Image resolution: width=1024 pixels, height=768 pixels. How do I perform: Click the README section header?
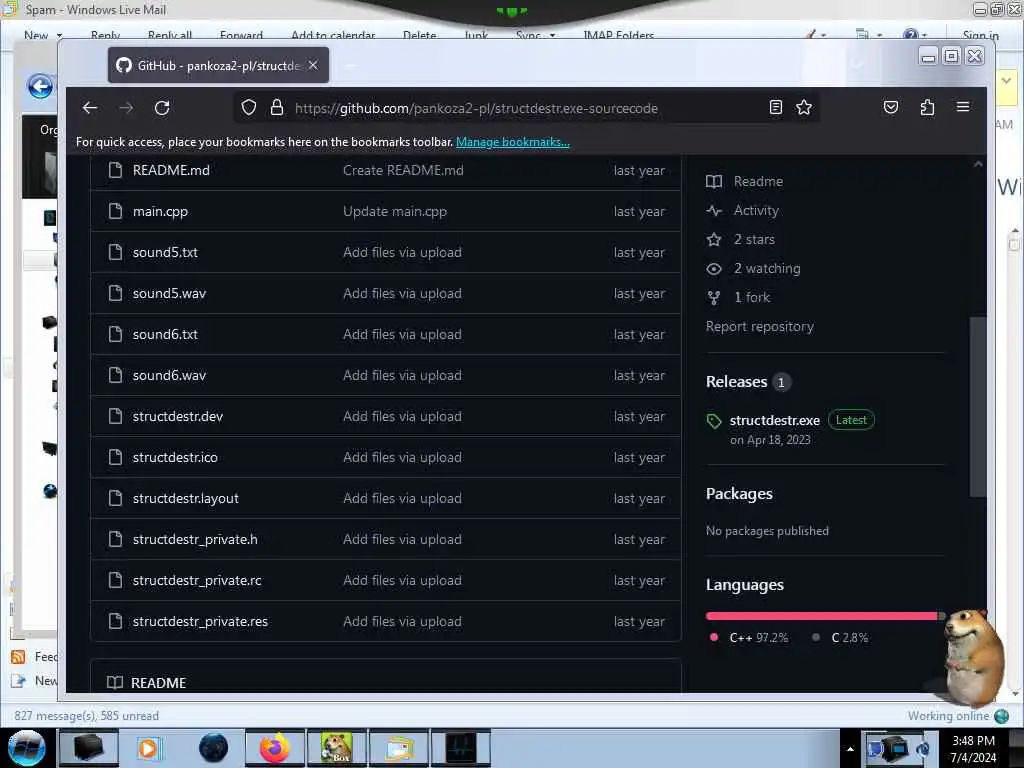[x=159, y=683]
